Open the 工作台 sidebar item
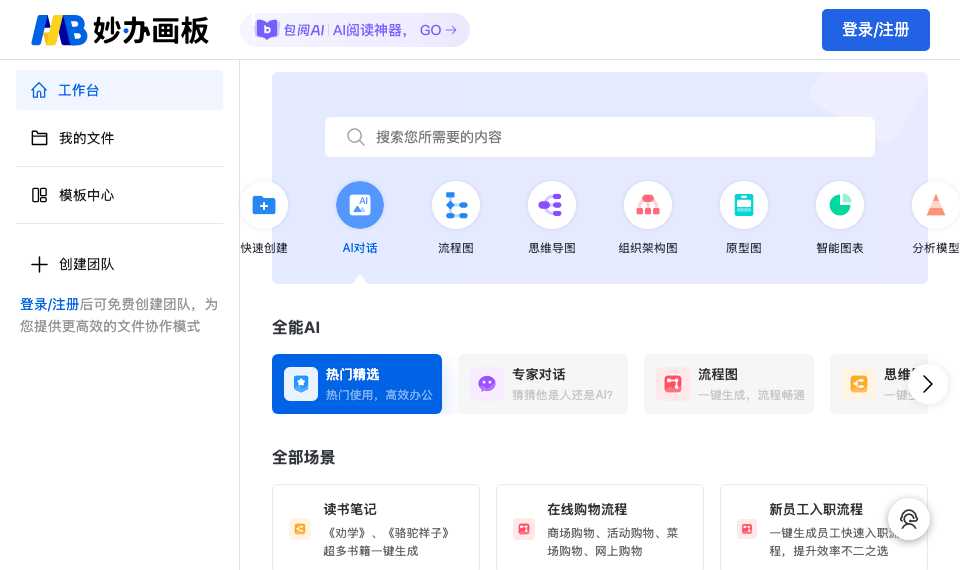 (x=119, y=90)
